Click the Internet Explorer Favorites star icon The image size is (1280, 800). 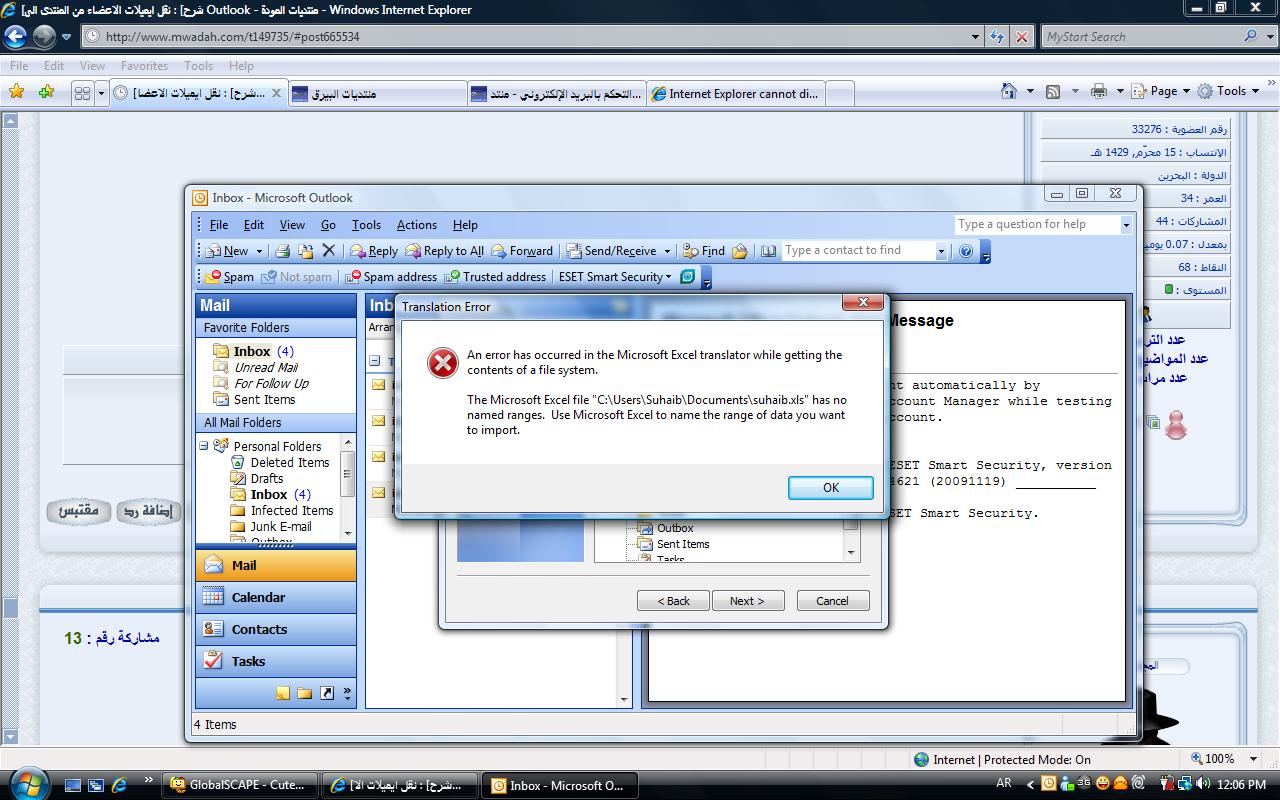16,92
